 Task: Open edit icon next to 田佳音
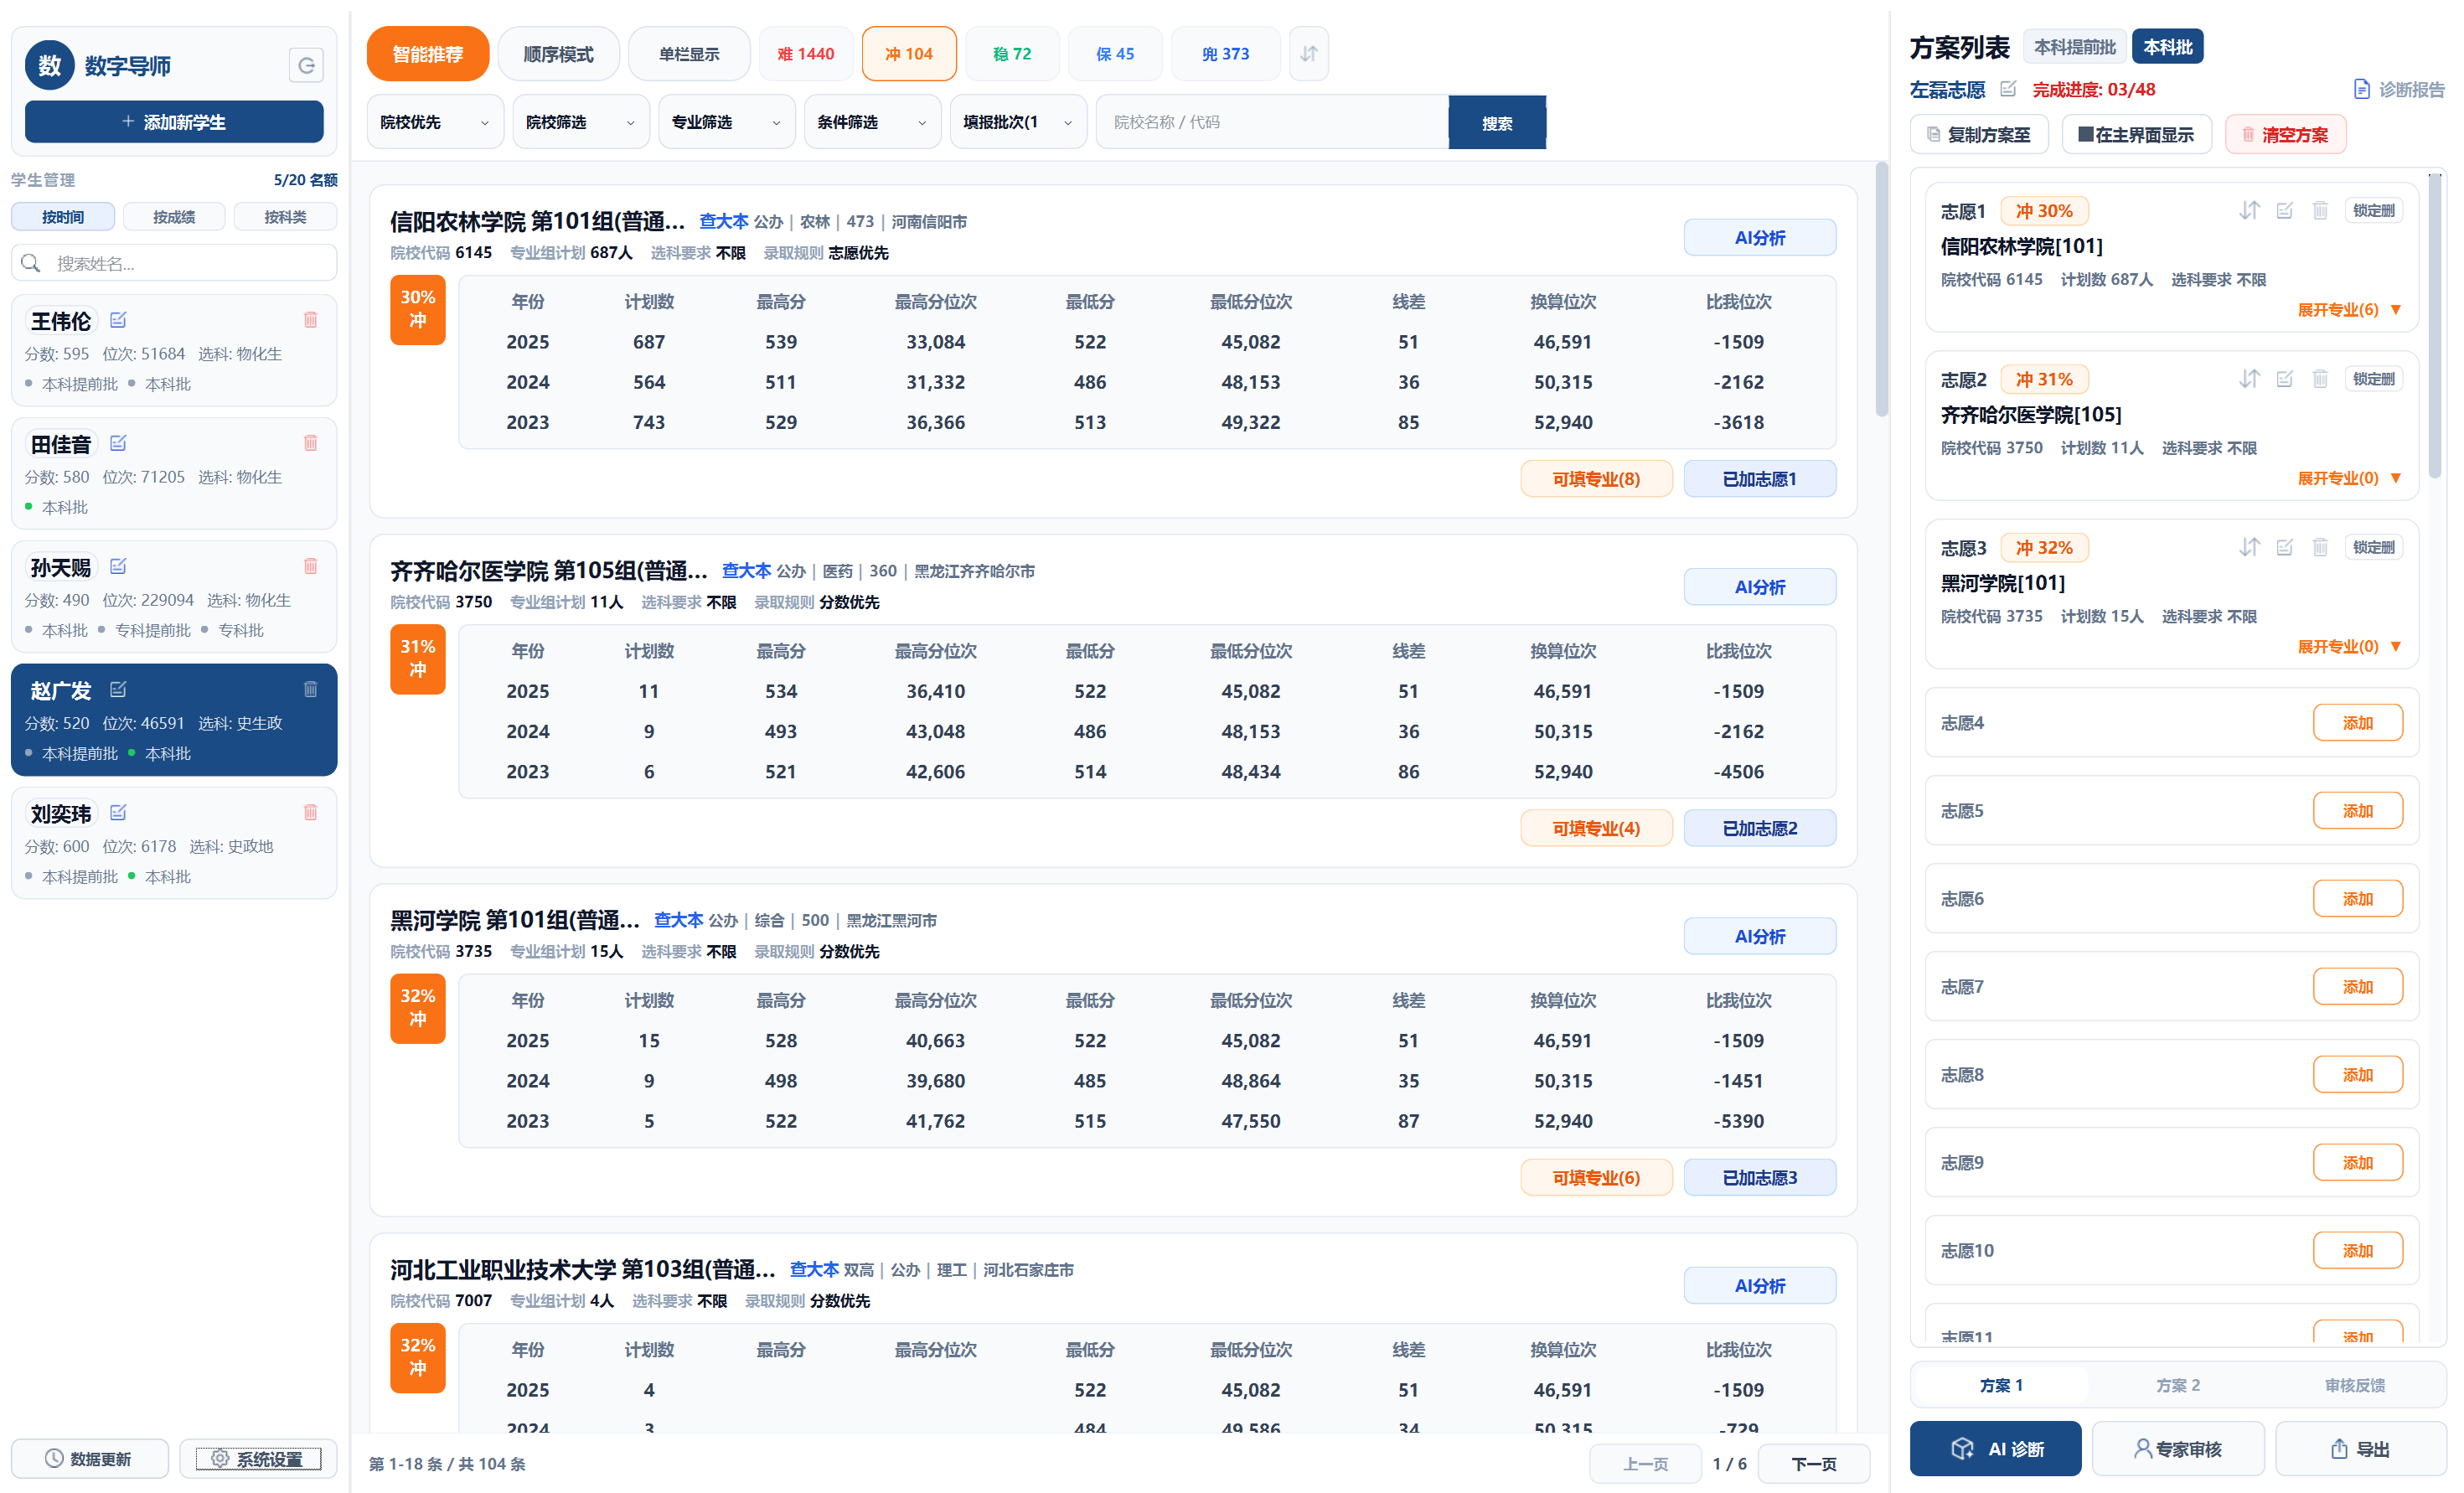118,443
